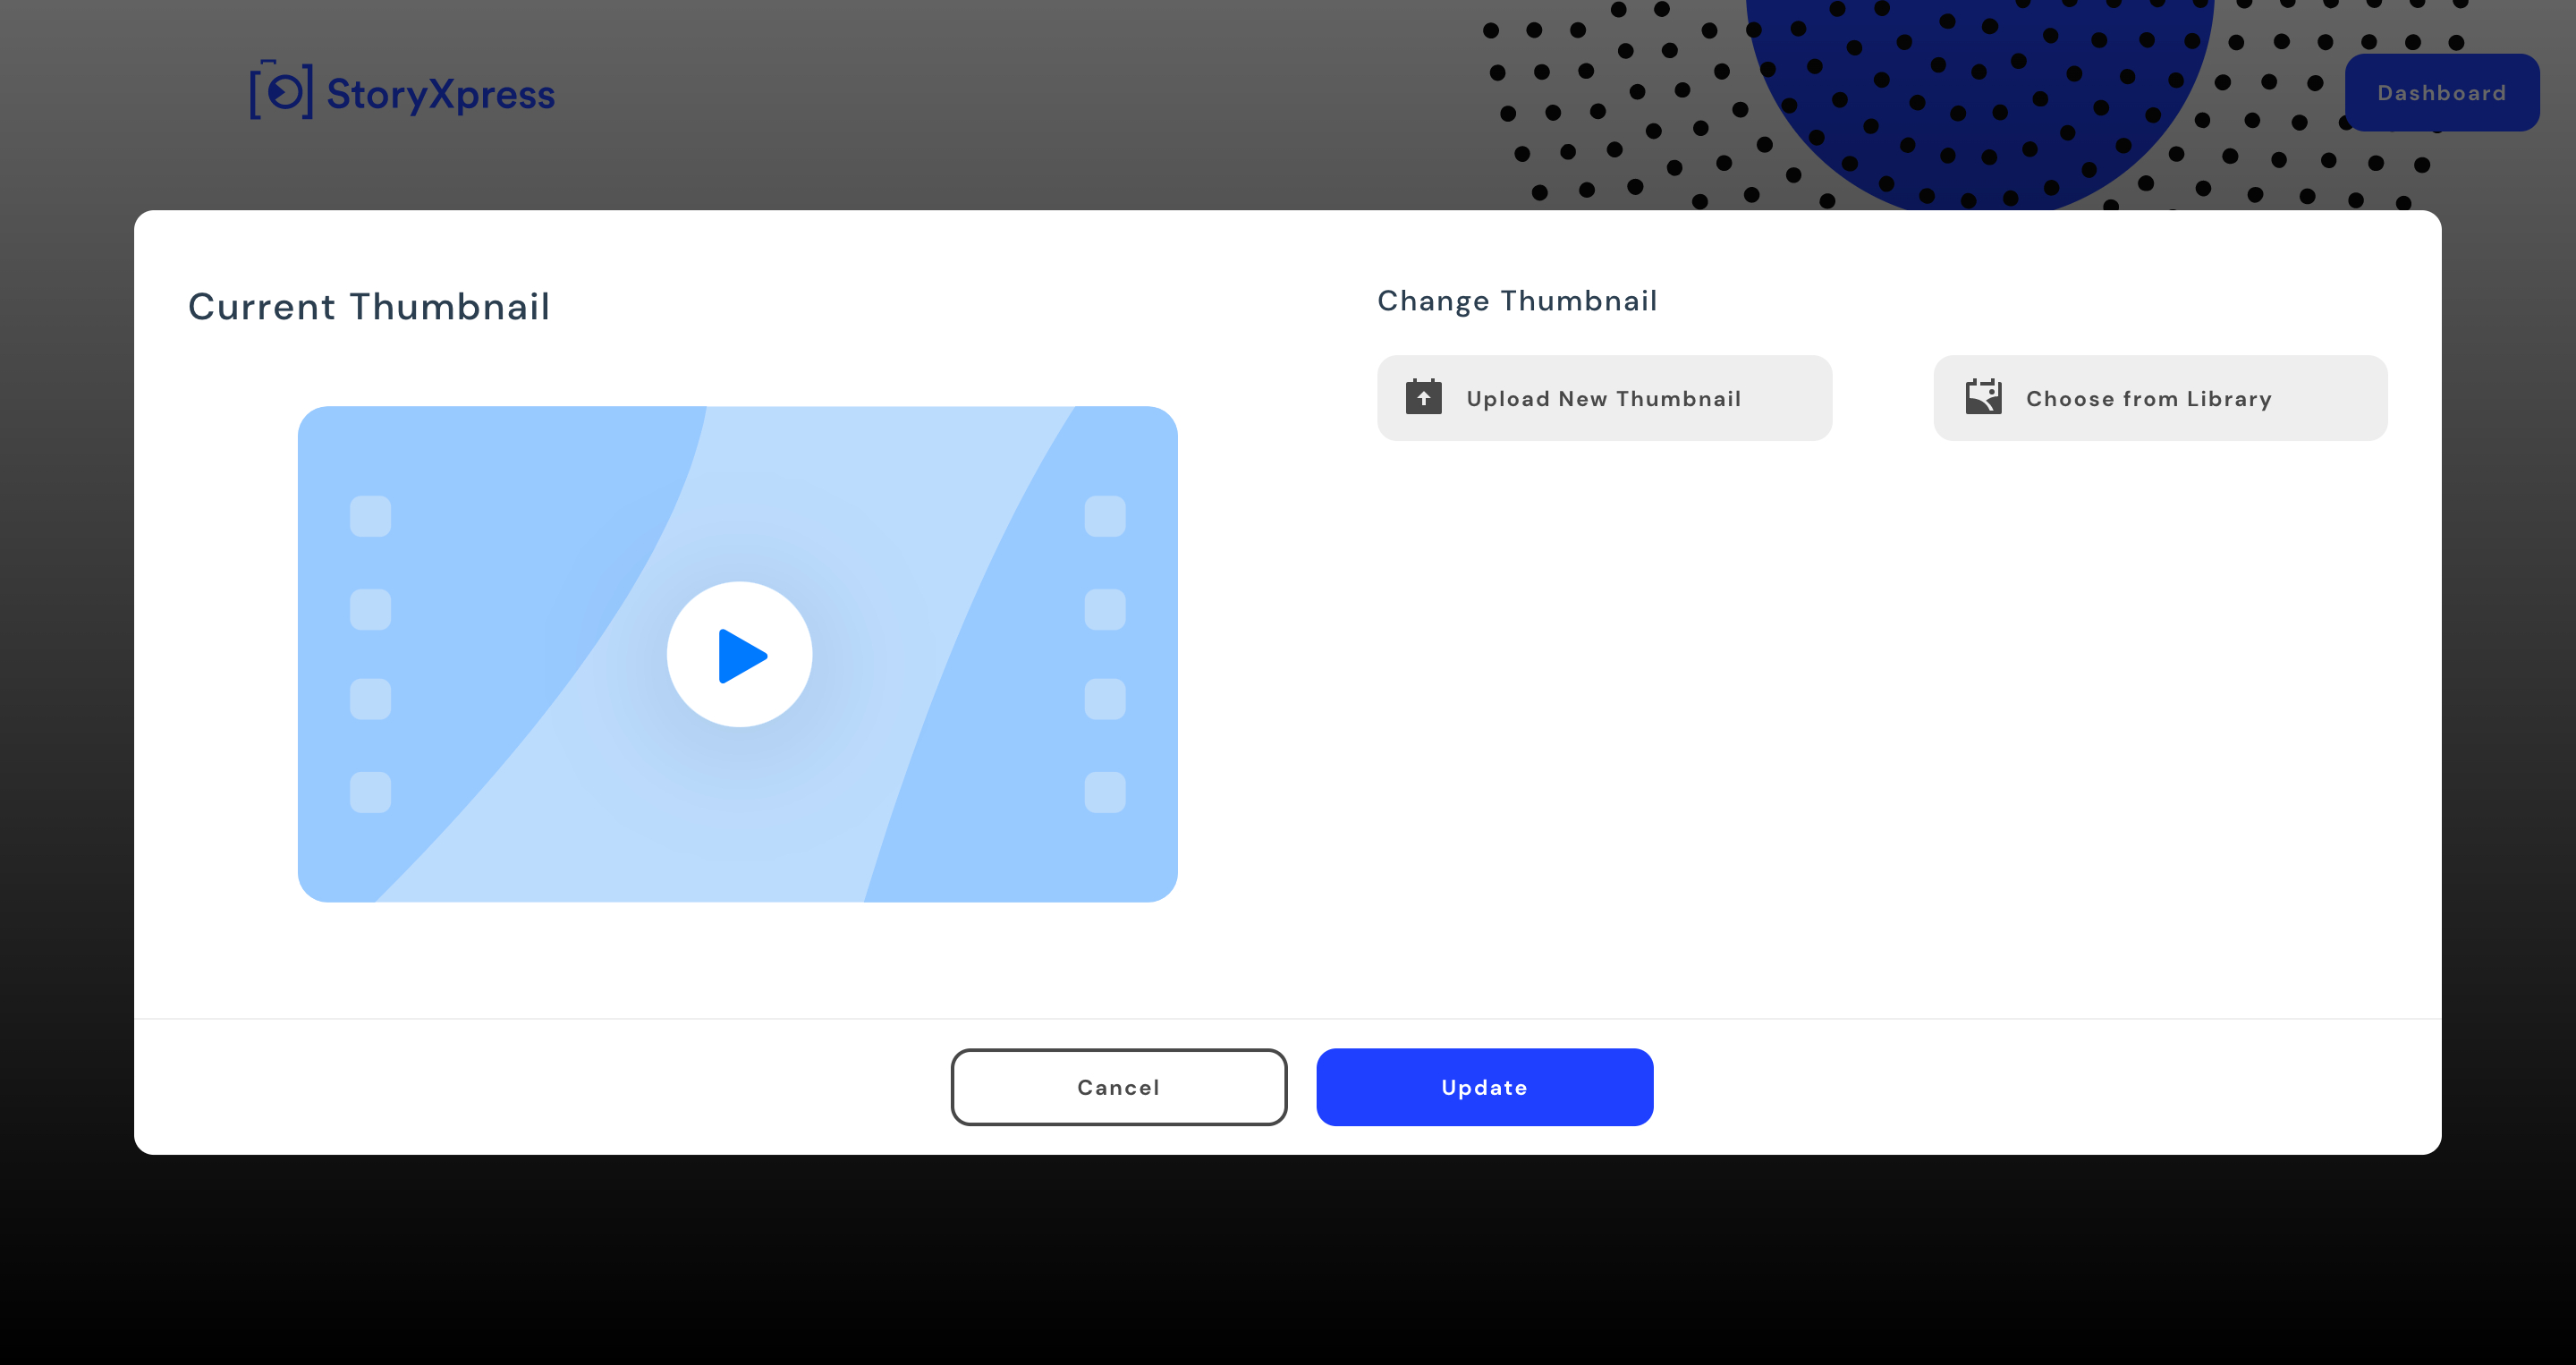Click the current thumbnail preview image
Screen dimensions: 2576x1365
click(738, 654)
